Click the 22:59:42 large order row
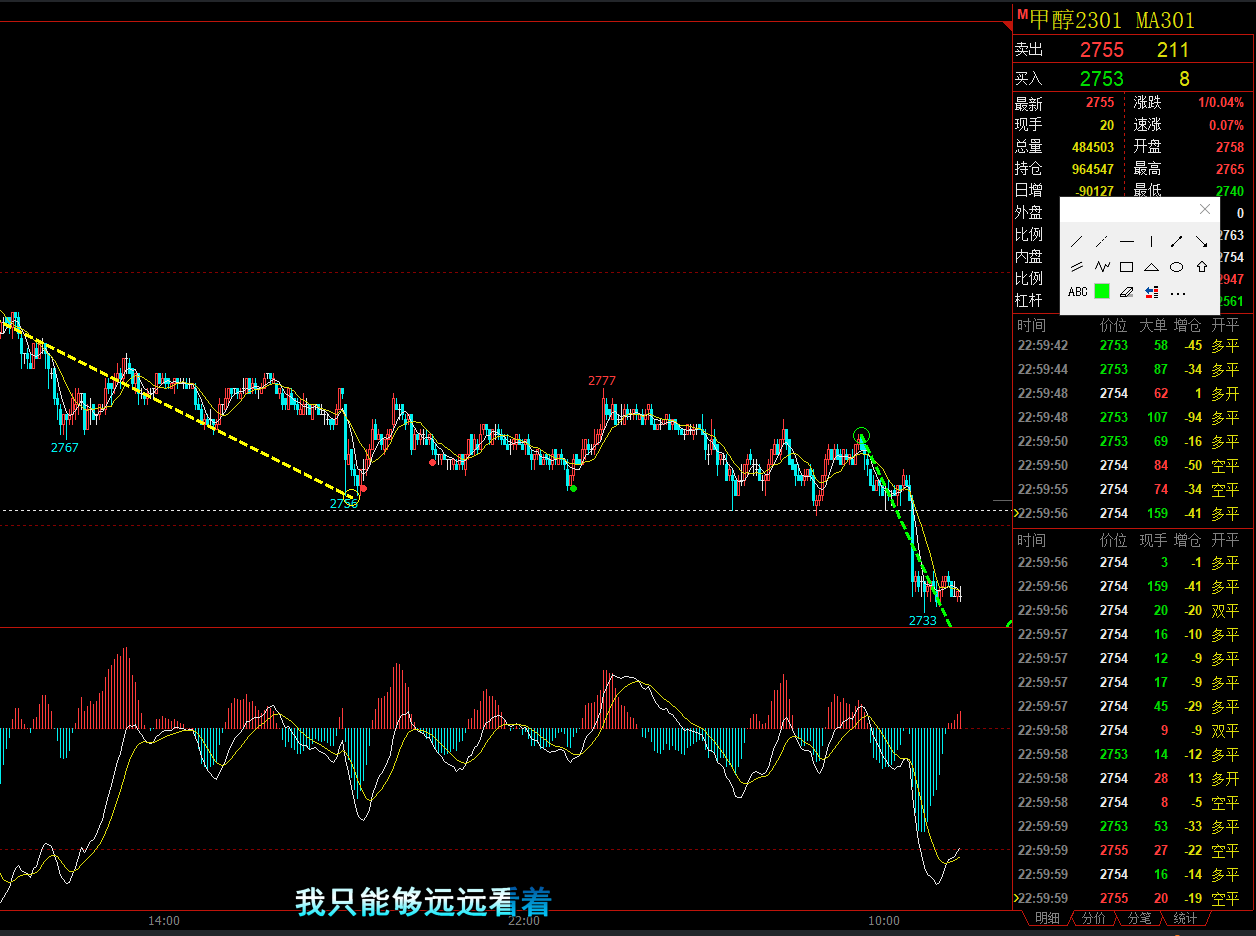This screenshot has width=1256, height=936. (1130, 345)
